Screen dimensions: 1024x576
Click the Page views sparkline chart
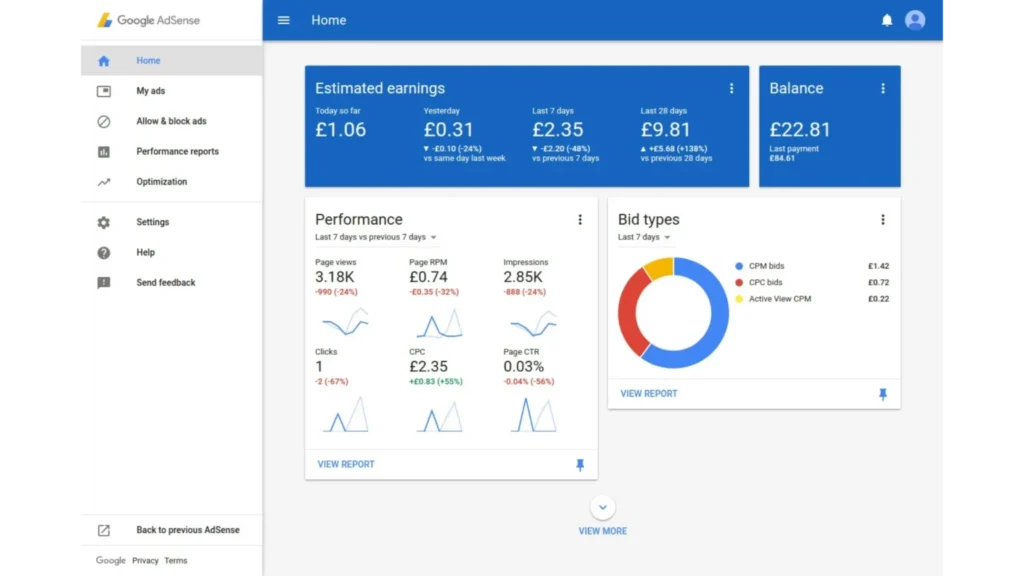pyautogui.click(x=345, y=322)
